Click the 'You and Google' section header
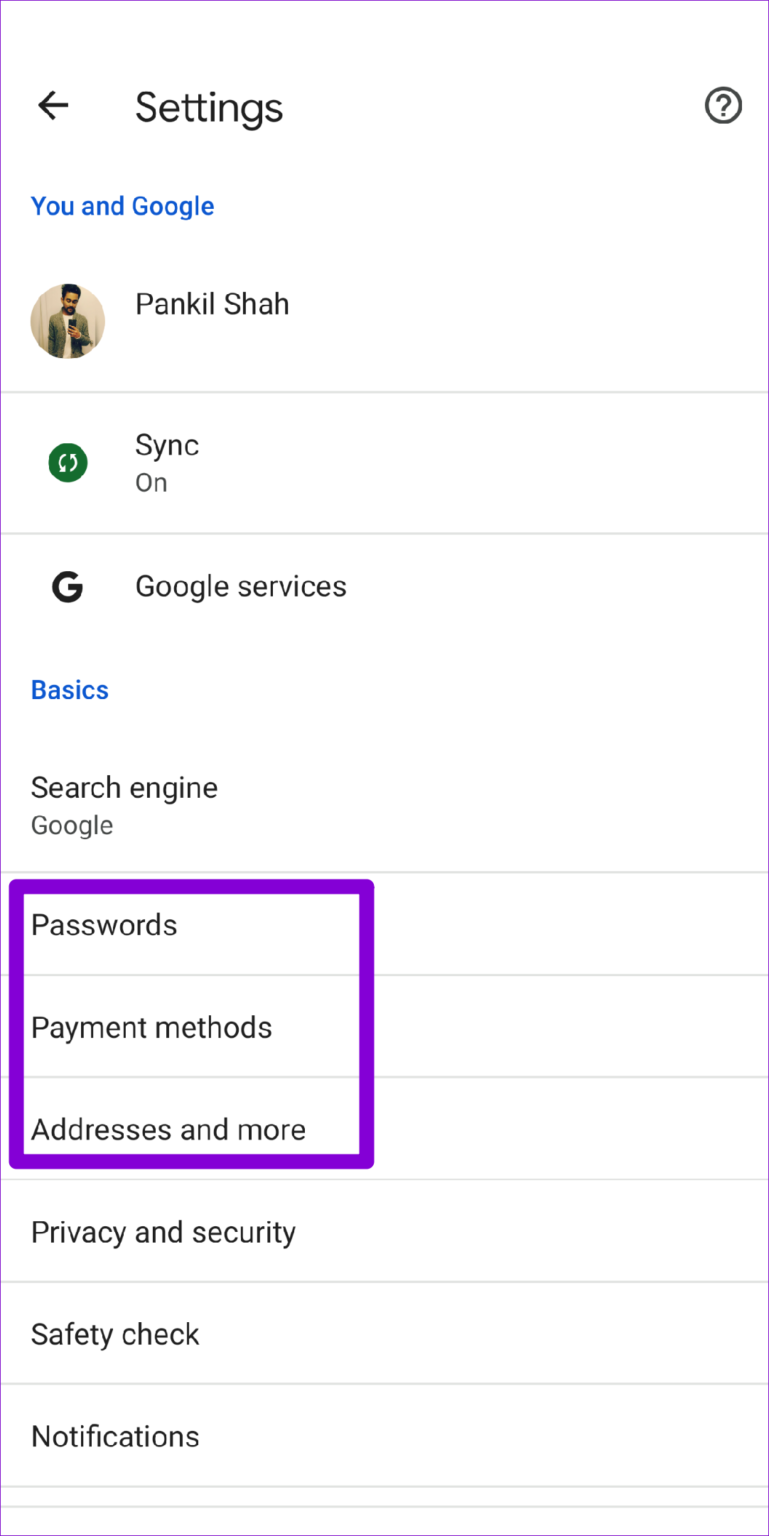Screen dimensions: 769x1536 click(122, 206)
